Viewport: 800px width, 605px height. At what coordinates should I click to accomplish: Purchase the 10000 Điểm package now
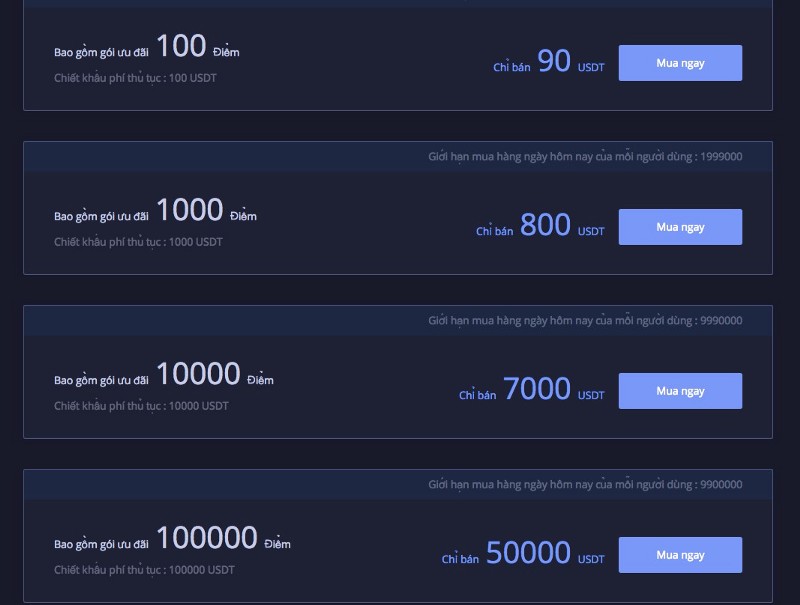(x=680, y=391)
